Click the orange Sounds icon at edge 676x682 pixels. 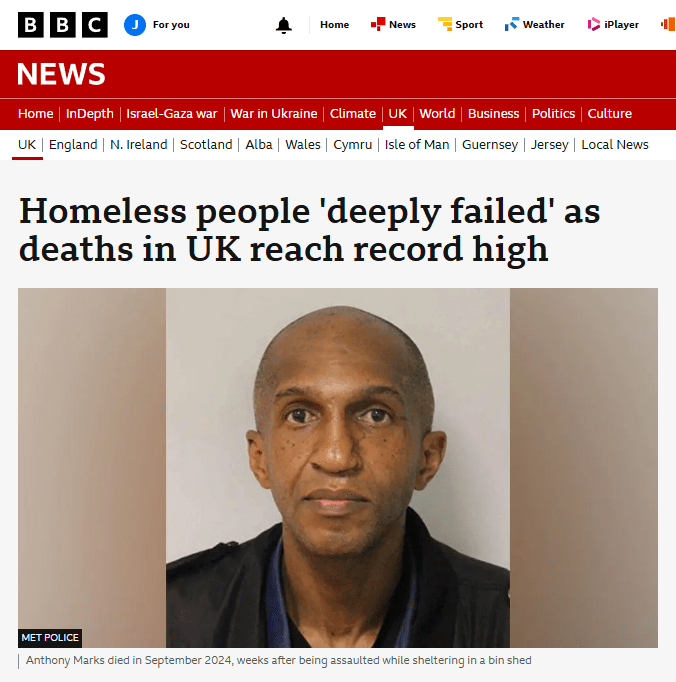[x=668, y=24]
